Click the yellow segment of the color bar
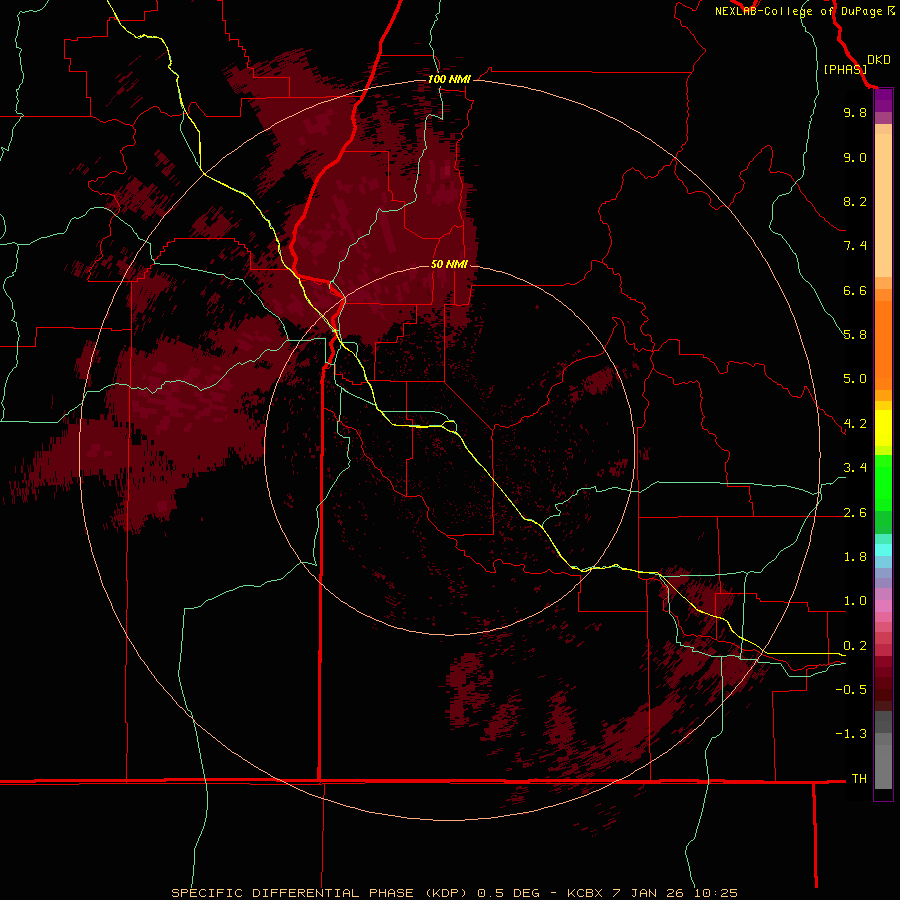Image resolution: width=900 pixels, height=900 pixels. [883, 428]
